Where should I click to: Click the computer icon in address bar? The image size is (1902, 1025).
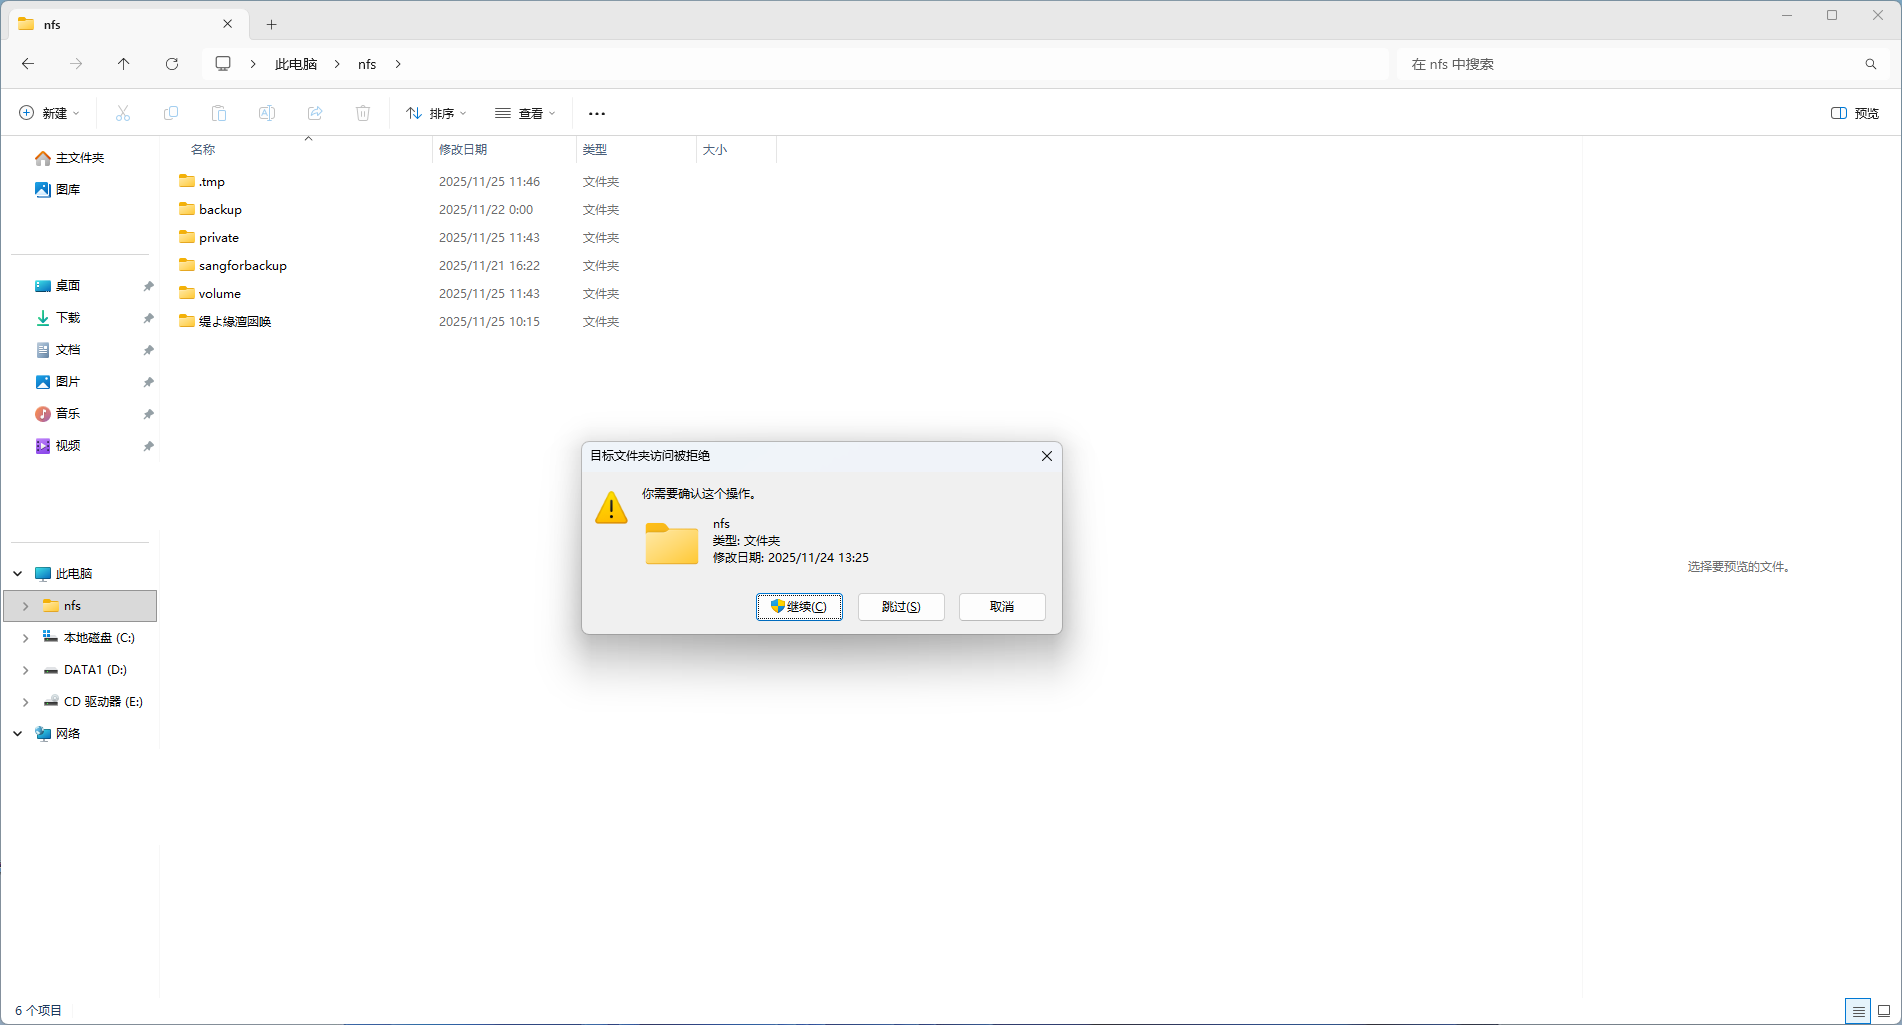coord(223,64)
